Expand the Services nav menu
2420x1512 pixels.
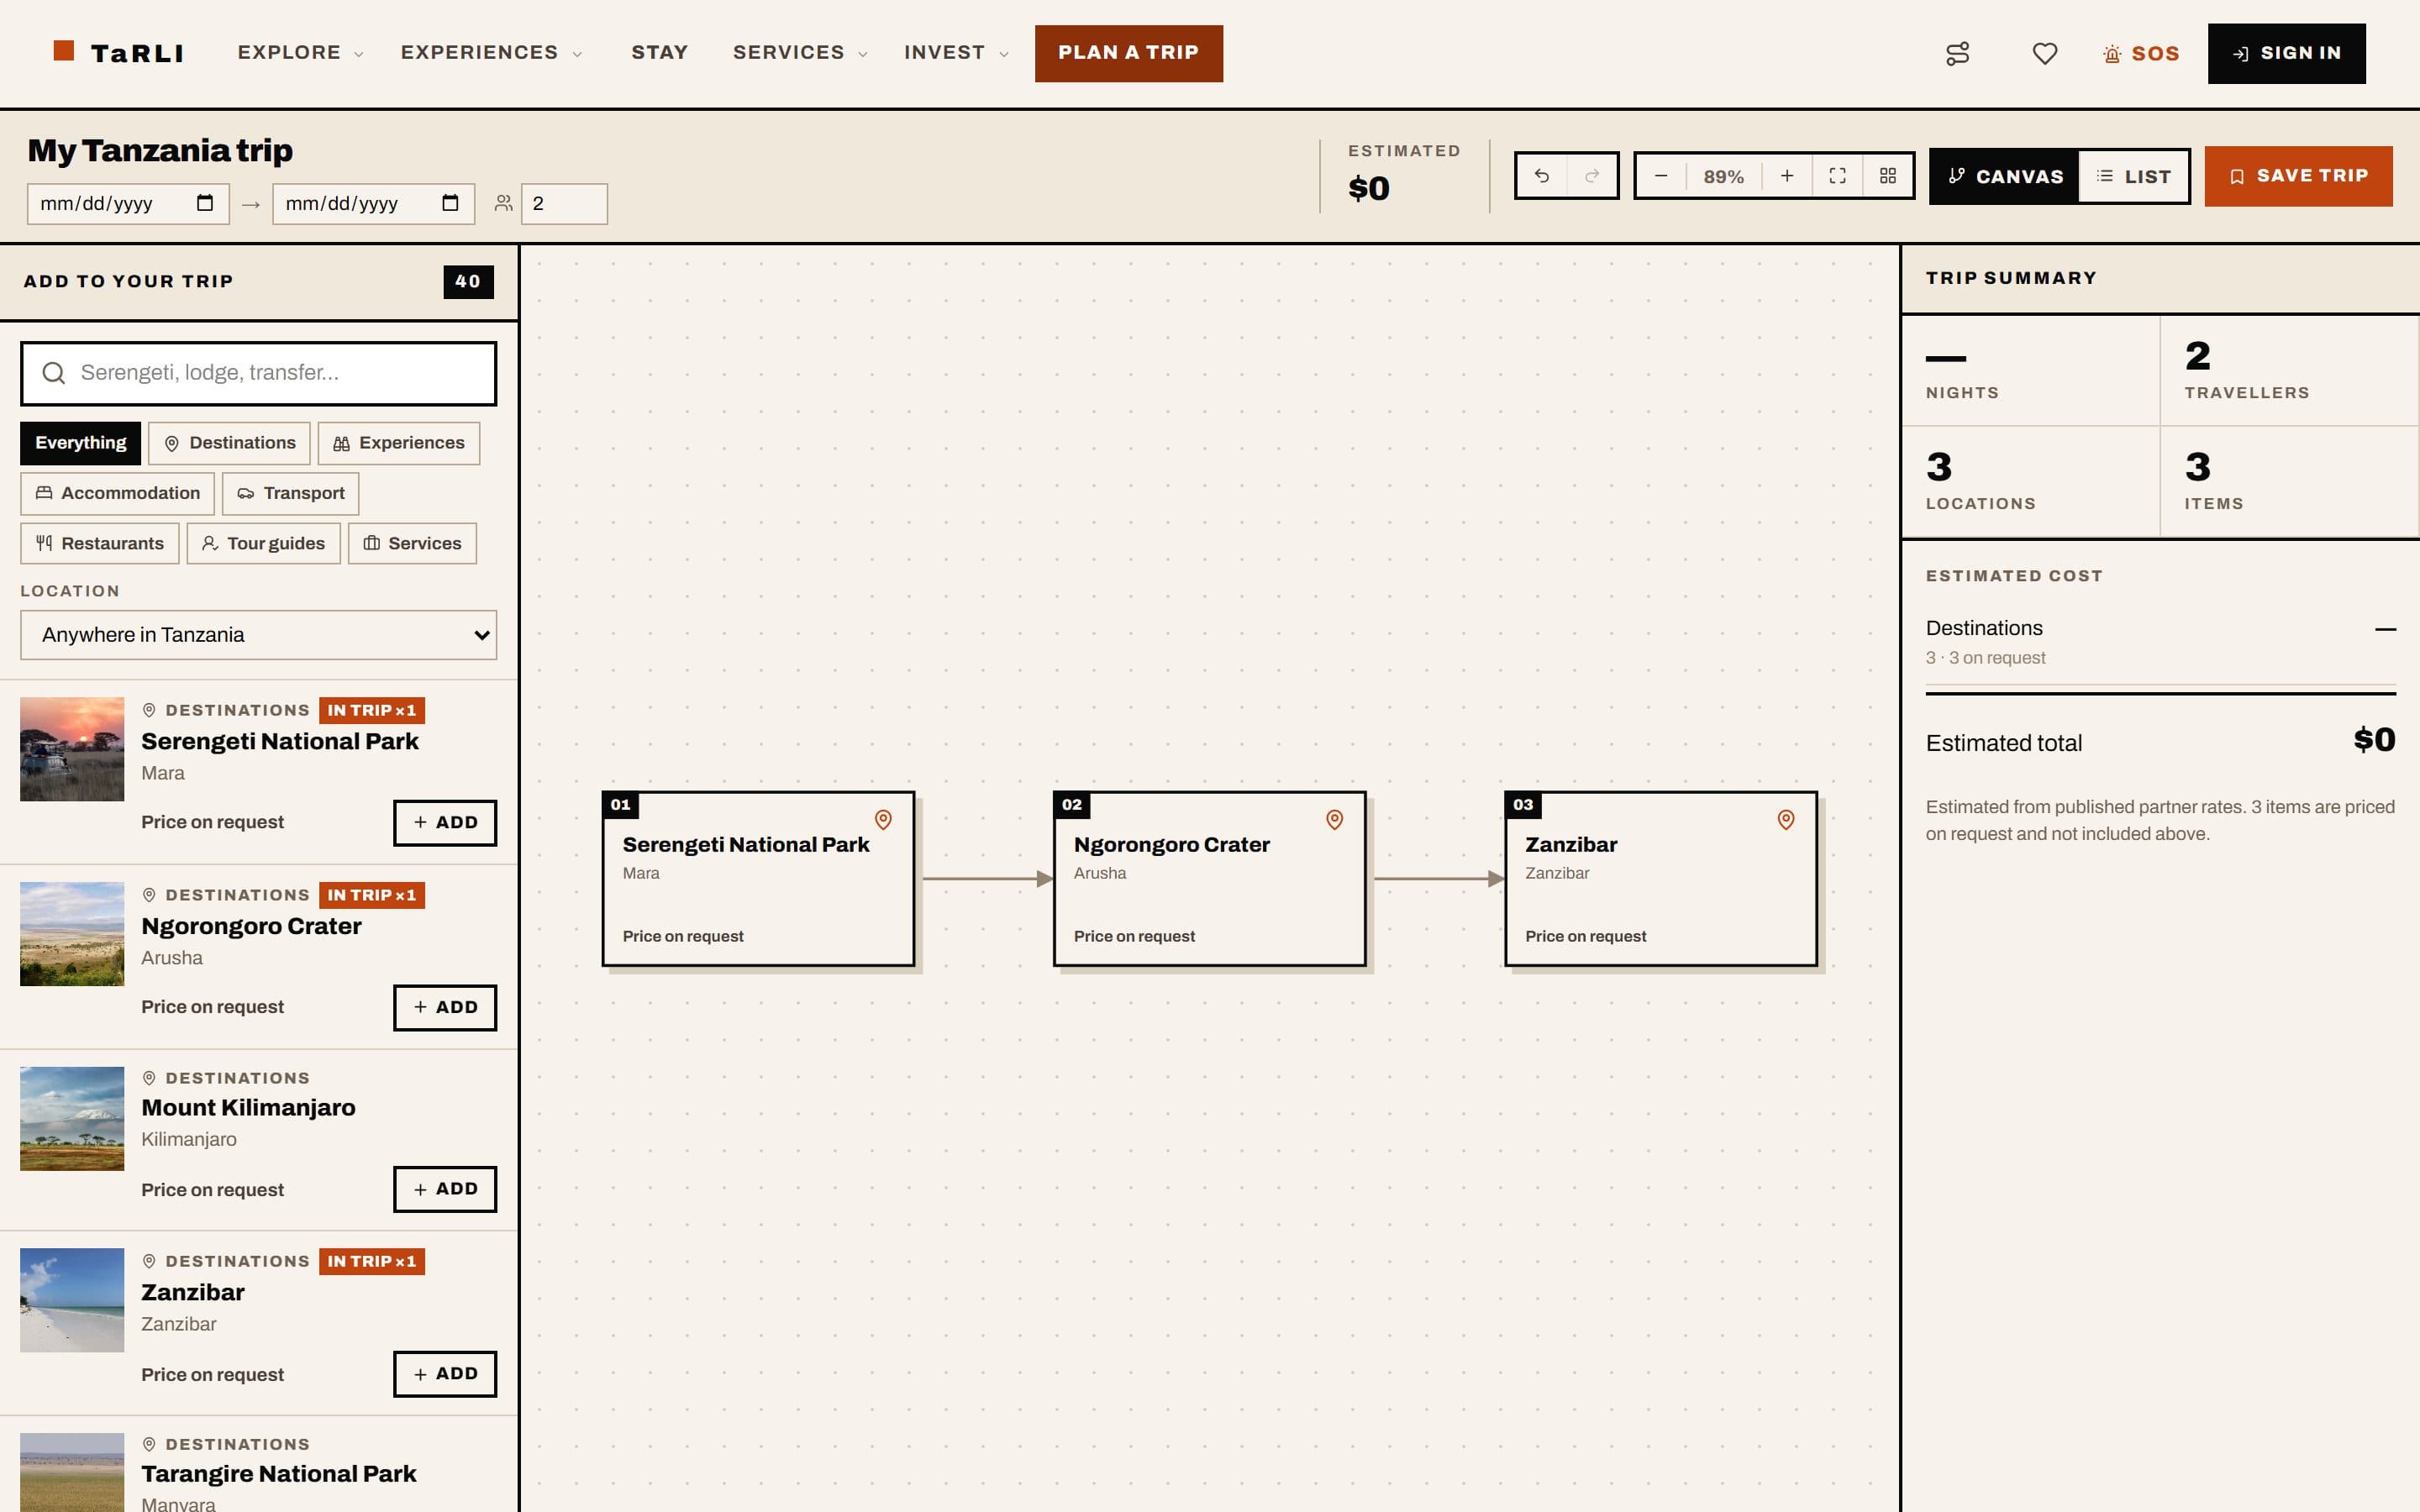(x=800, y=52)
